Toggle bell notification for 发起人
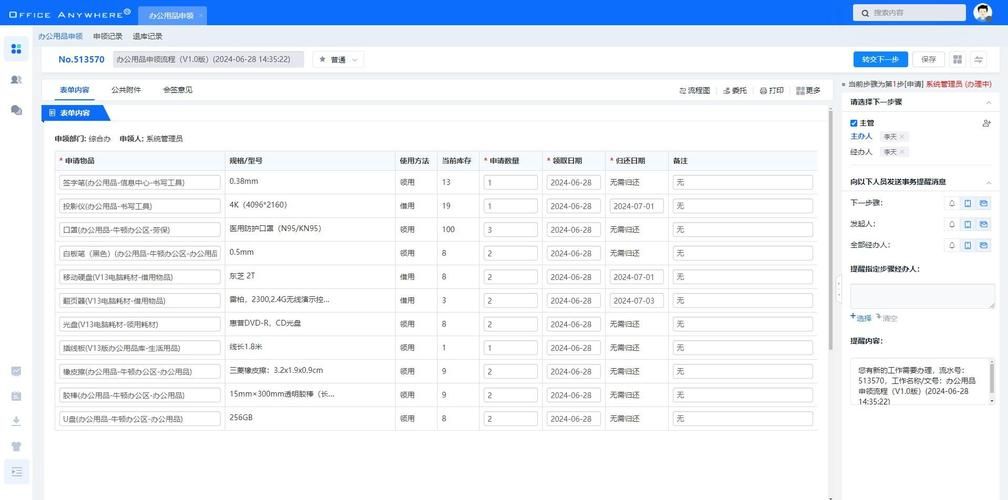This screenshot has height=500, width=1008. (952, 224)
